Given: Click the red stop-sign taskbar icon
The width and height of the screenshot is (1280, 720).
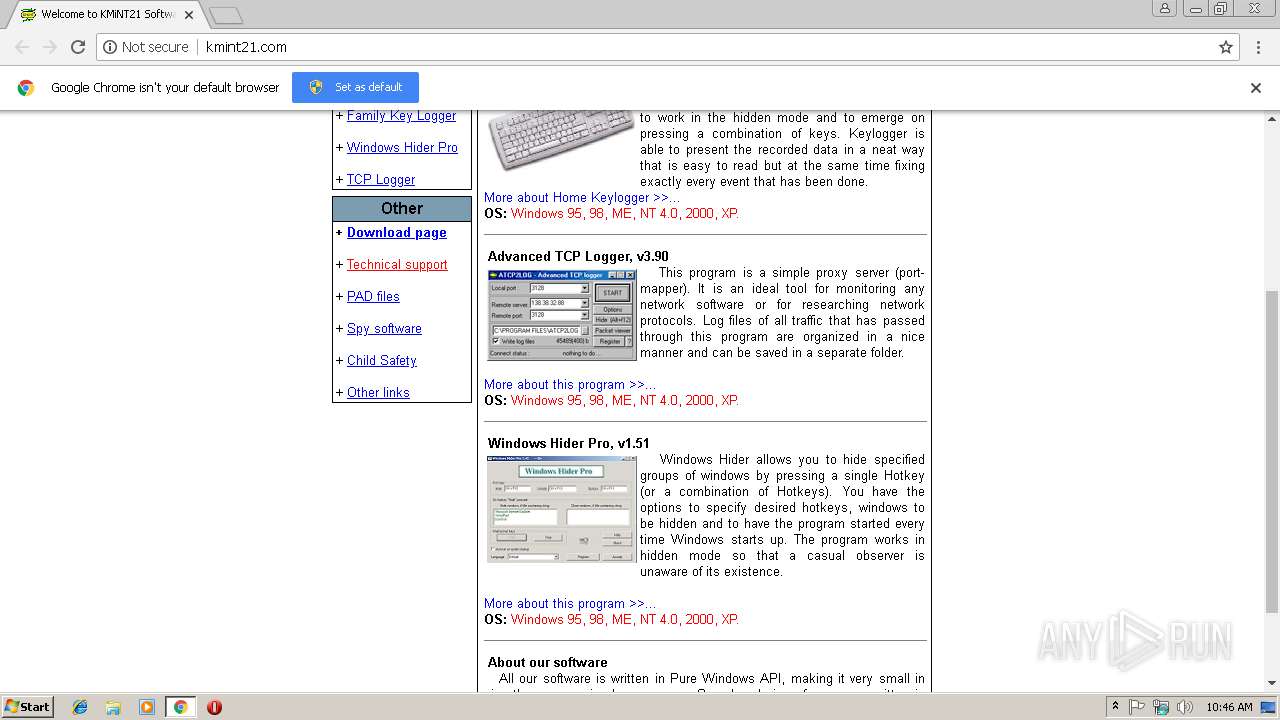Looking at the screenshot, I should [214, 707].
